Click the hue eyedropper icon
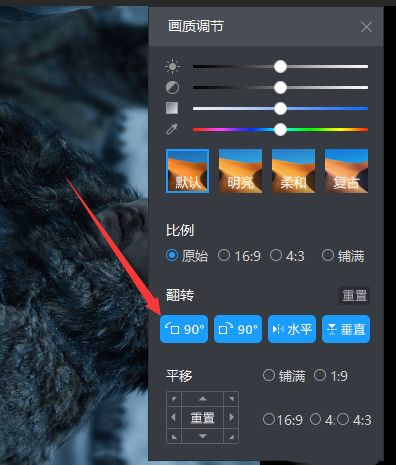 pos(172,129)
